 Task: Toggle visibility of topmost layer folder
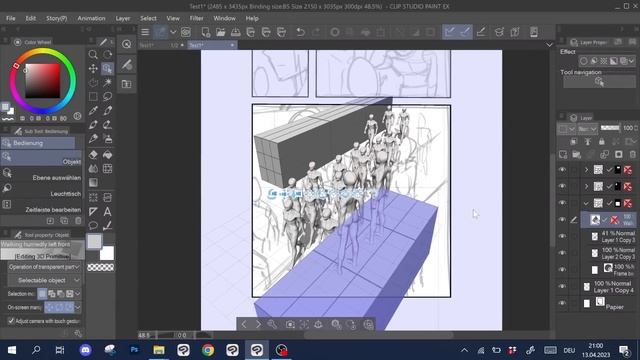coord(562,169)
